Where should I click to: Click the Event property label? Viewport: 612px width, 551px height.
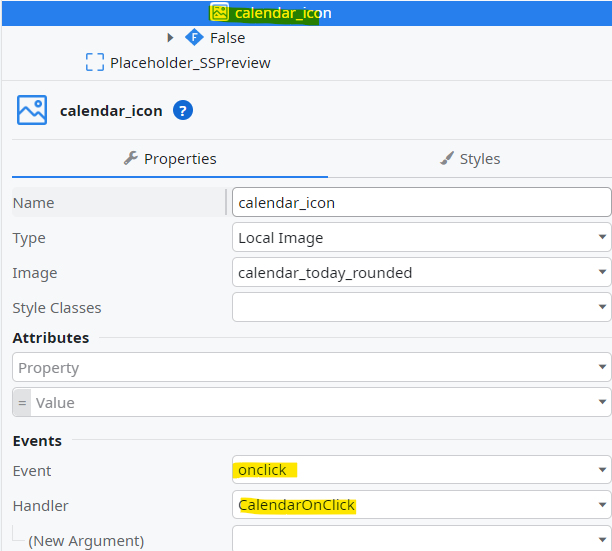[32, 471]
